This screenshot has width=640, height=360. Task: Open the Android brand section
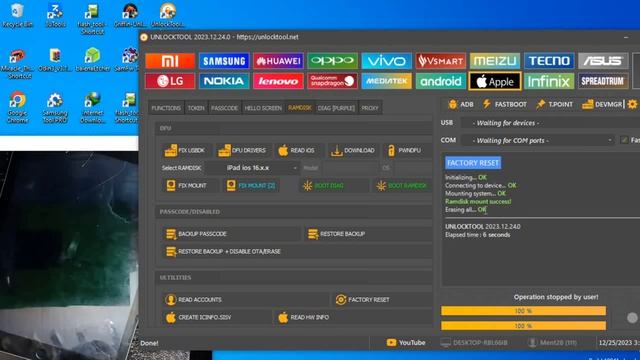(440, 81)
